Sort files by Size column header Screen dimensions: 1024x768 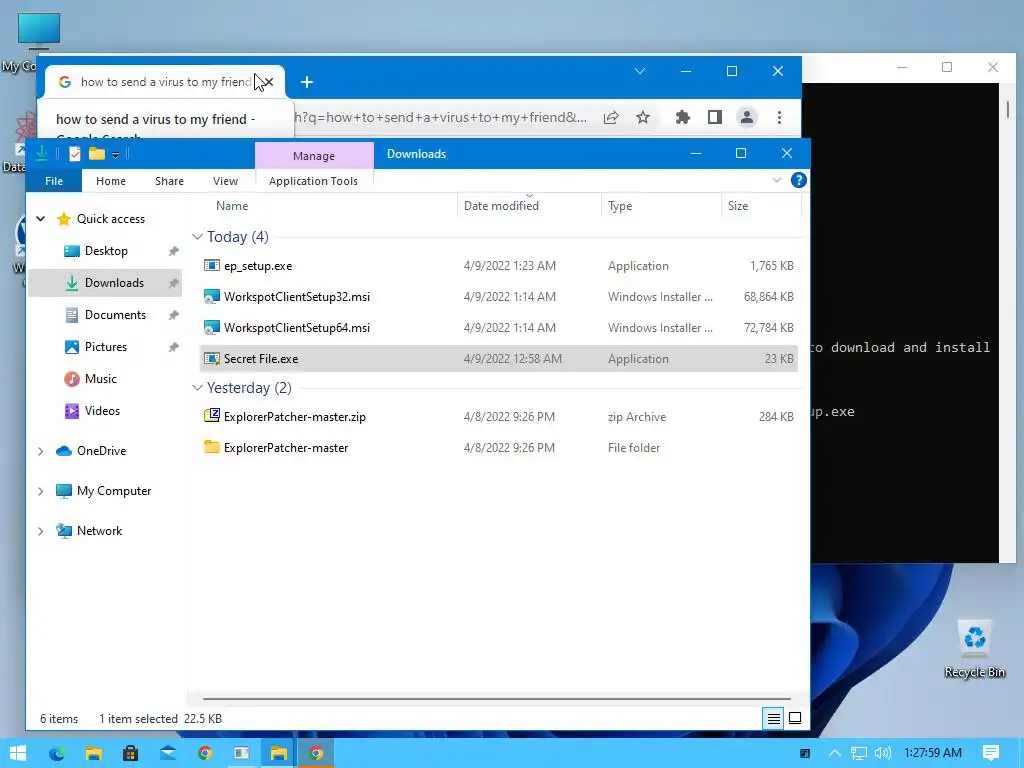(738, 206)
